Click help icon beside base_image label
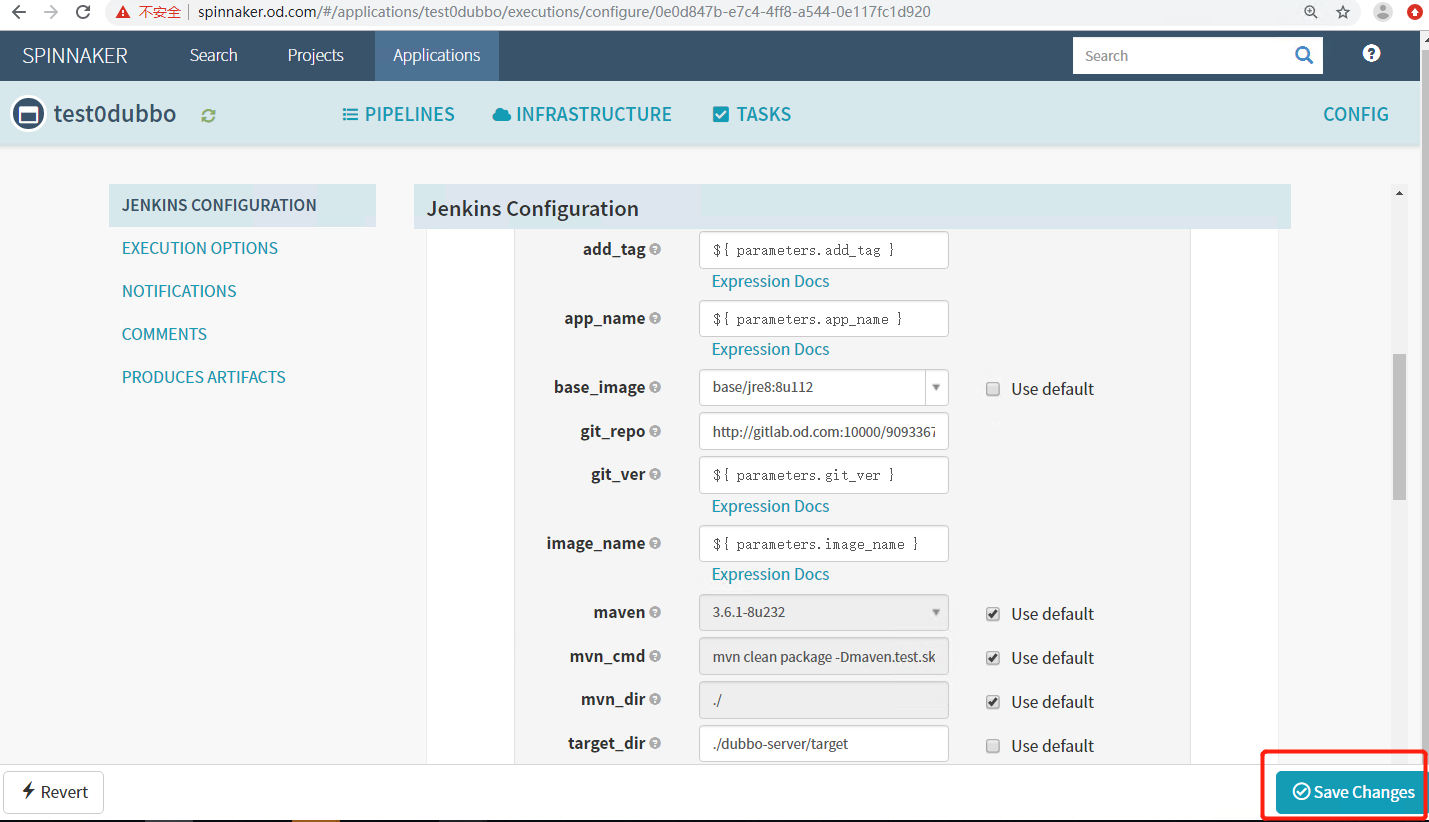The height and width of the screenshot is (822, 1429). click(x=655, y=387)
